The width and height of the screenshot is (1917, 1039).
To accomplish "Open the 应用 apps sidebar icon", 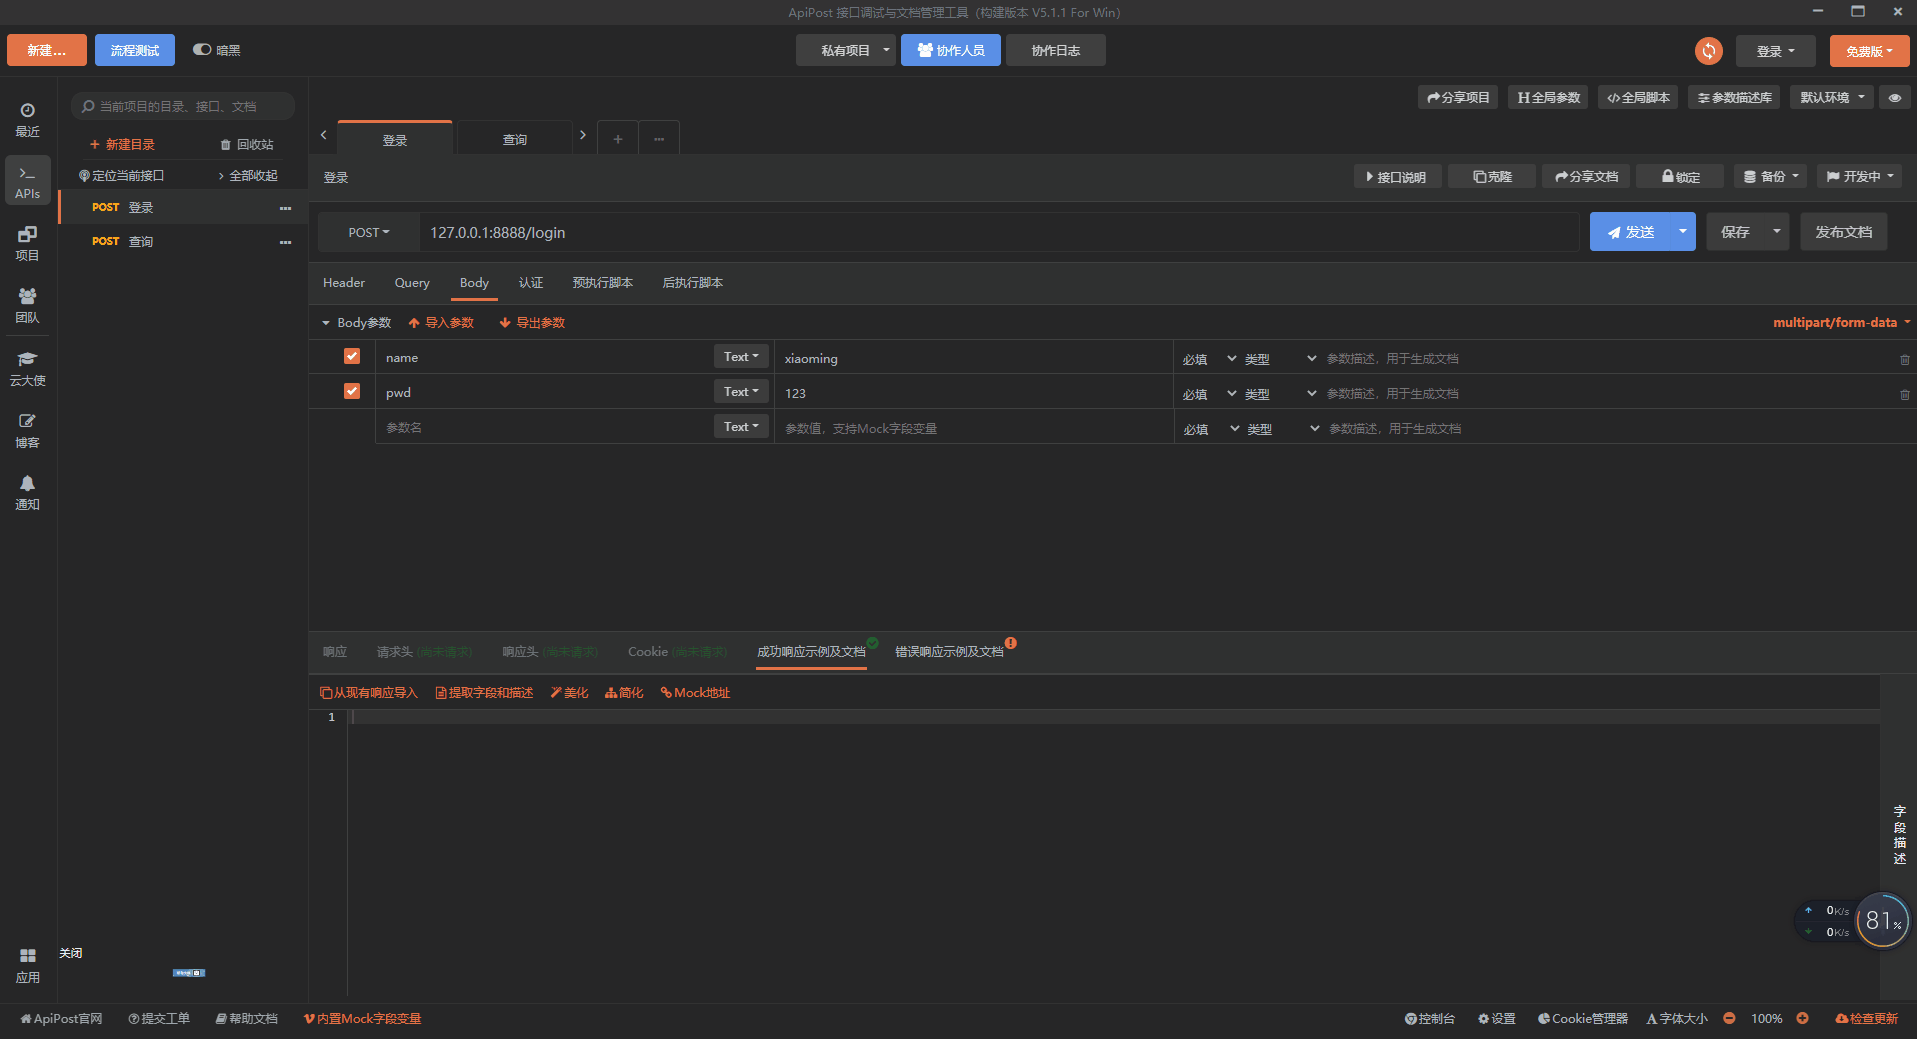I will click(x=28, y=966).
